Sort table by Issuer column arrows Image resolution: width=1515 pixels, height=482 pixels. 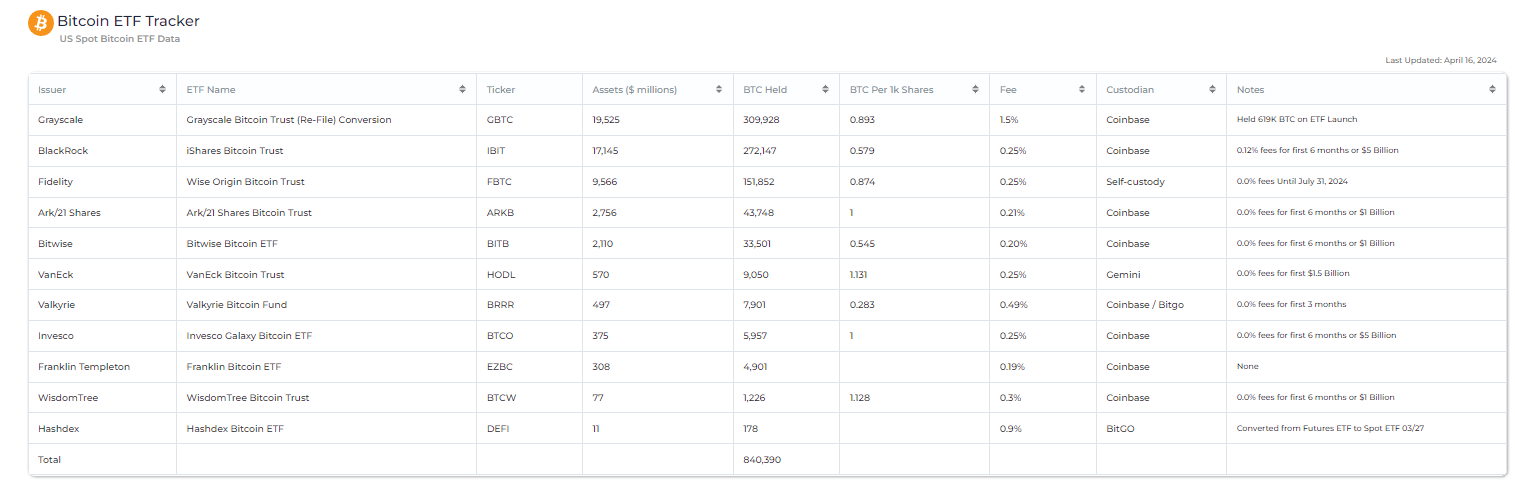click(162, 90)
